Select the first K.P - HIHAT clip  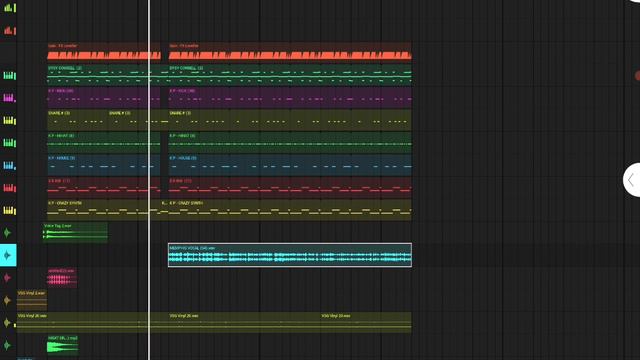104,142
